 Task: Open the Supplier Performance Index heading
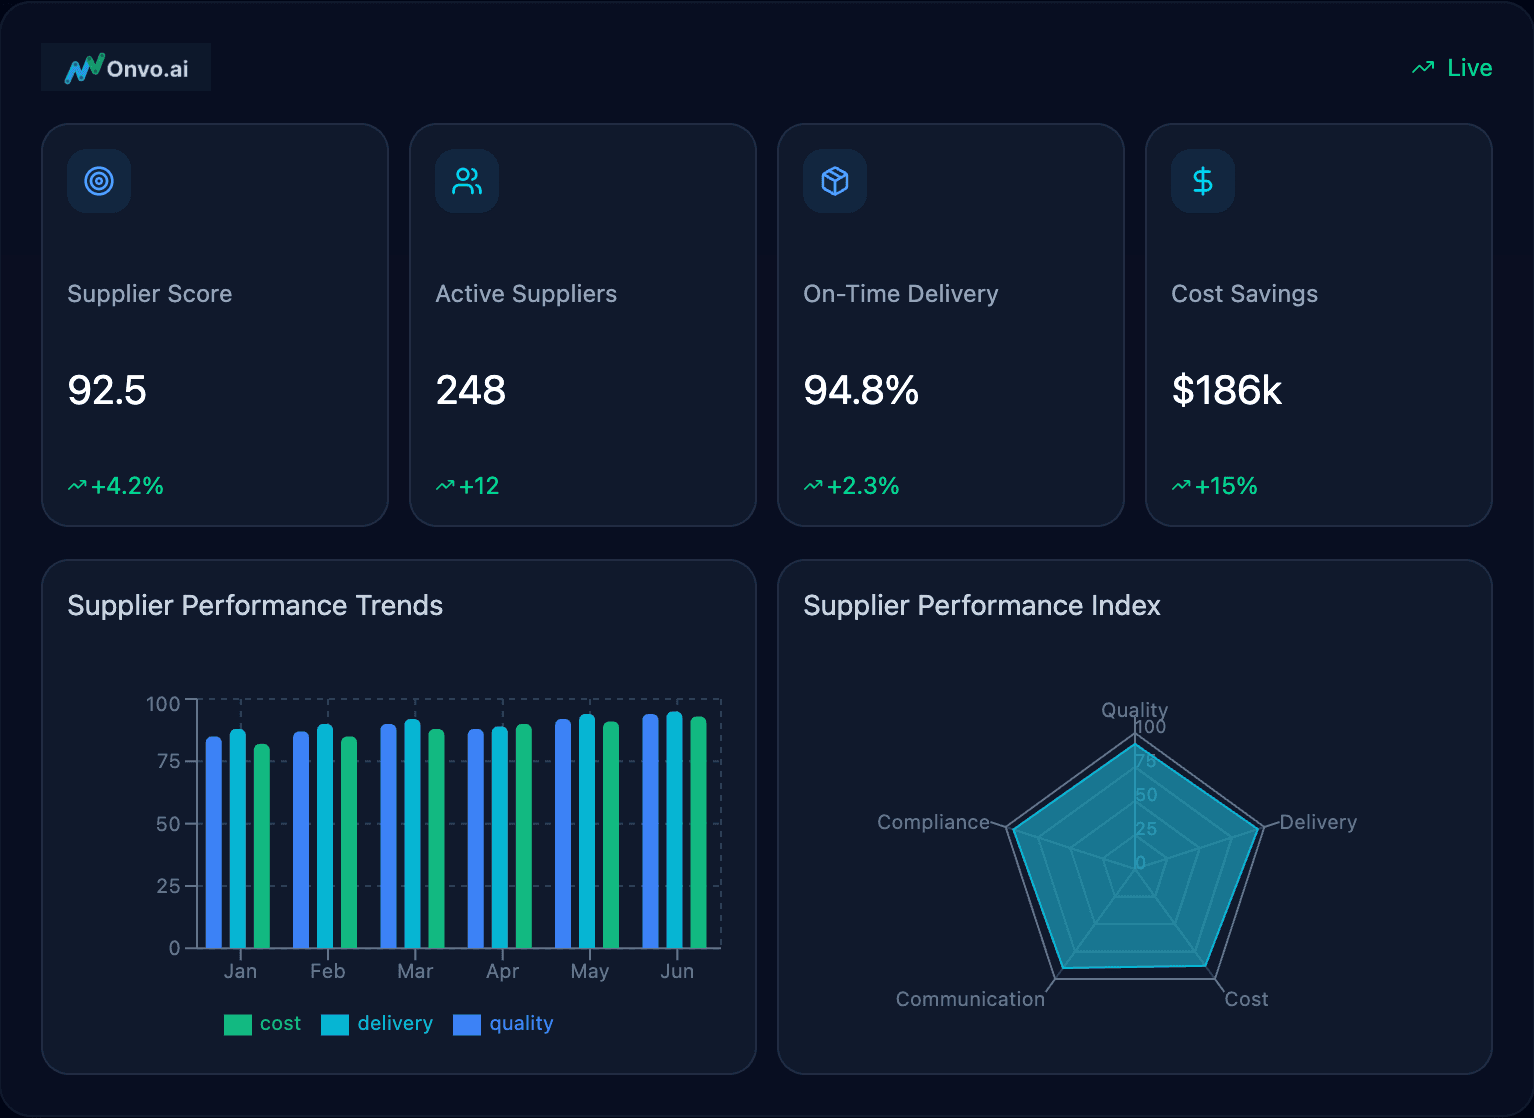point(981,606)
